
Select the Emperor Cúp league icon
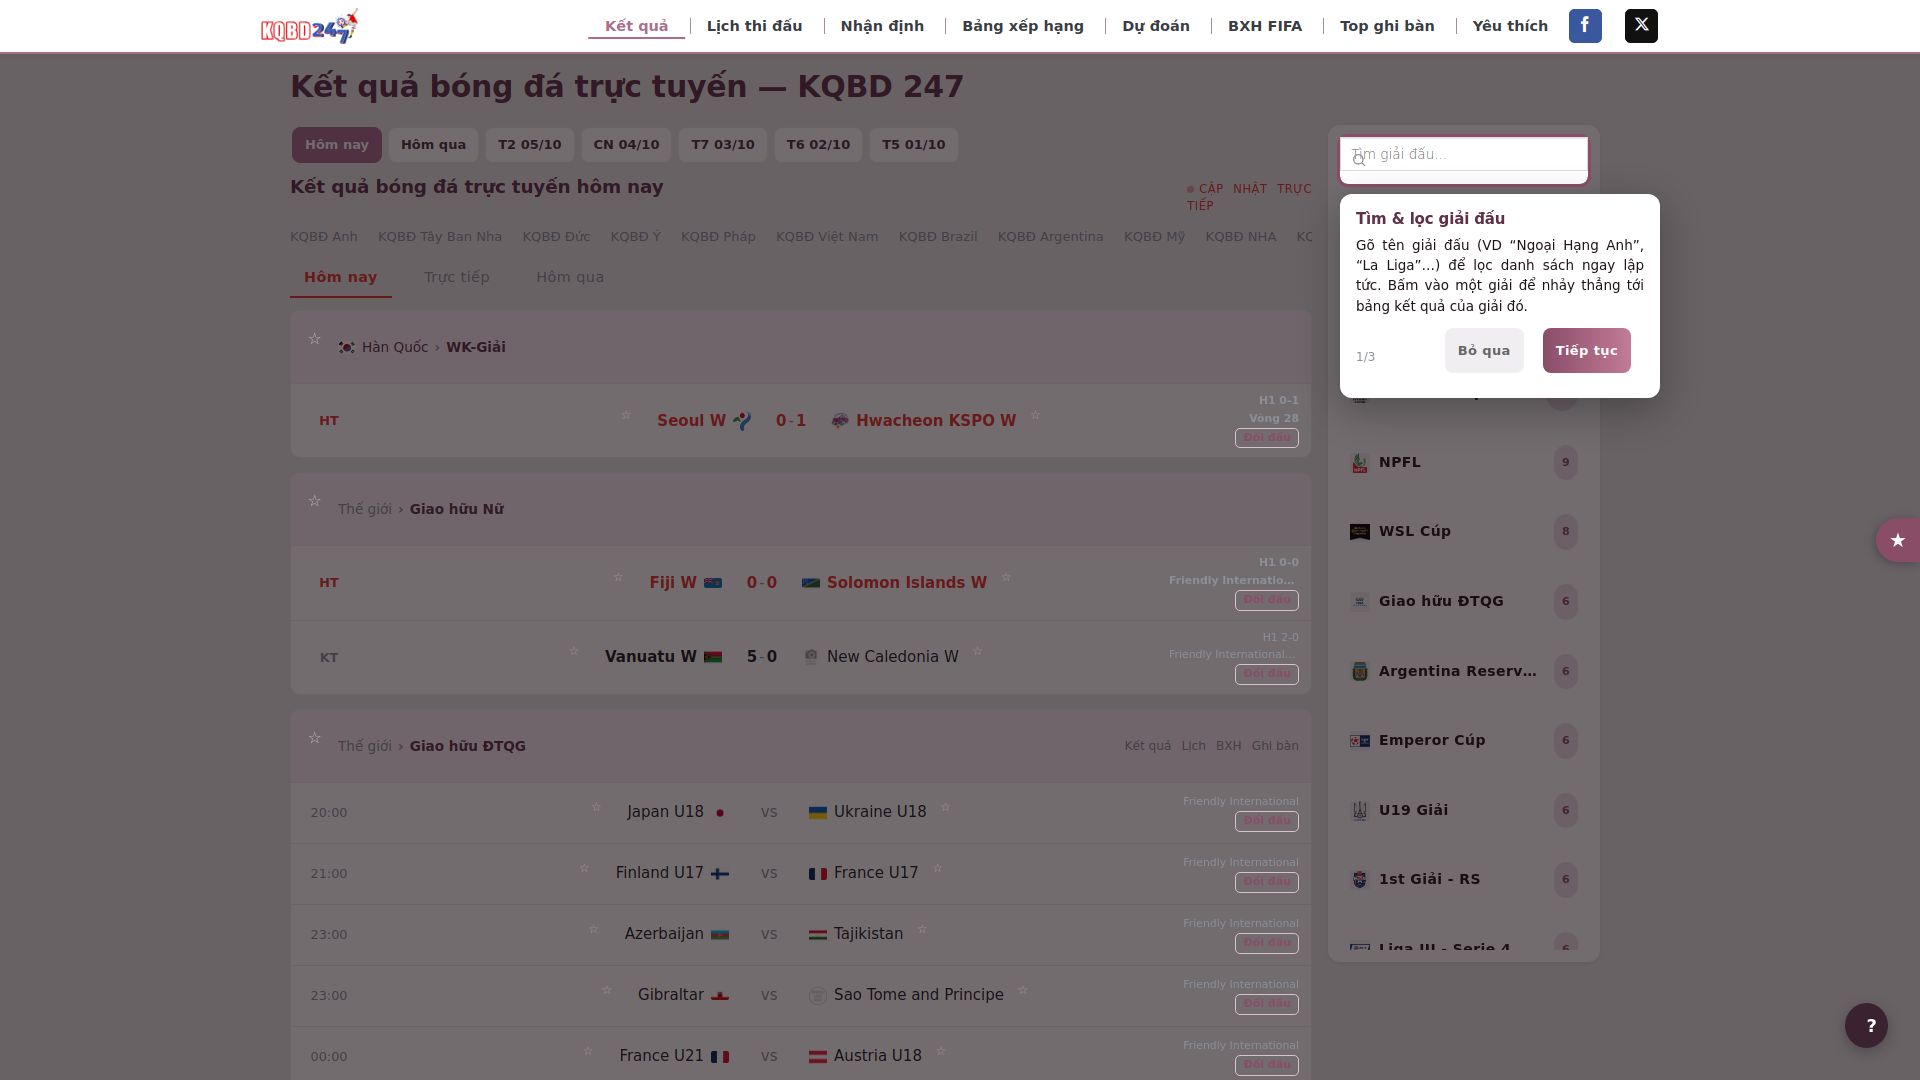point(1360,741)
